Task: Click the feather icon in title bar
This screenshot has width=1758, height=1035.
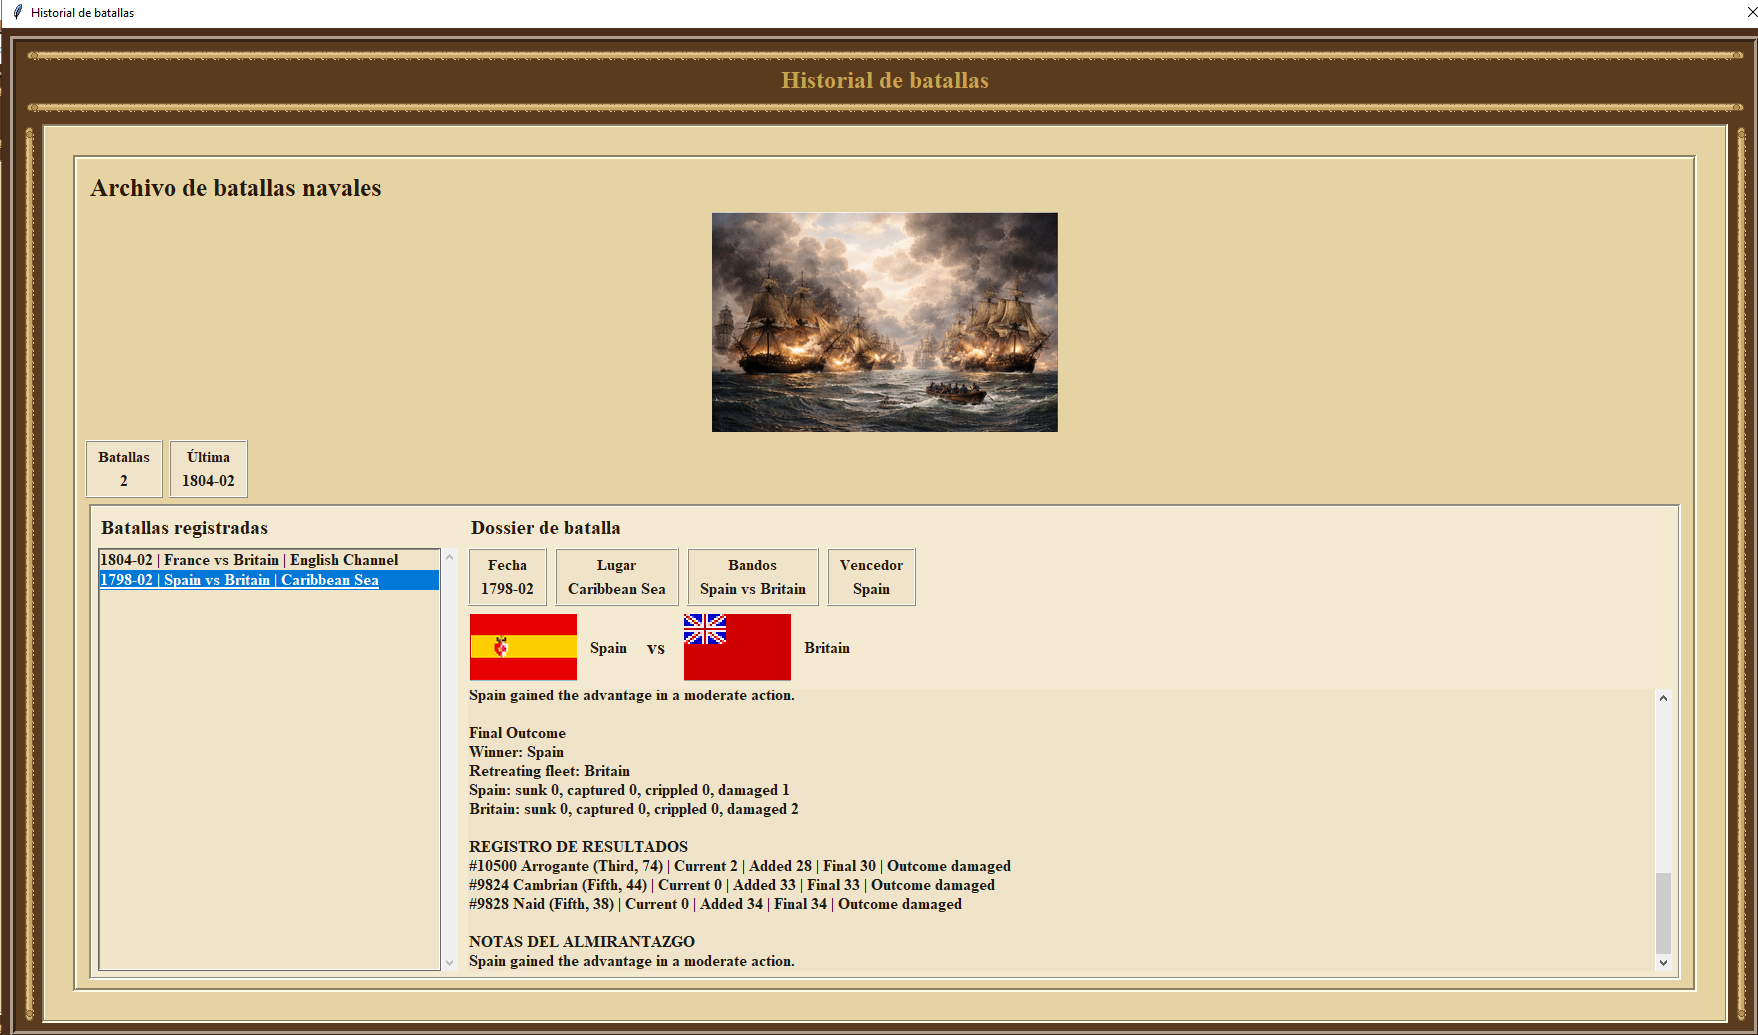Action: pos(17,12)
